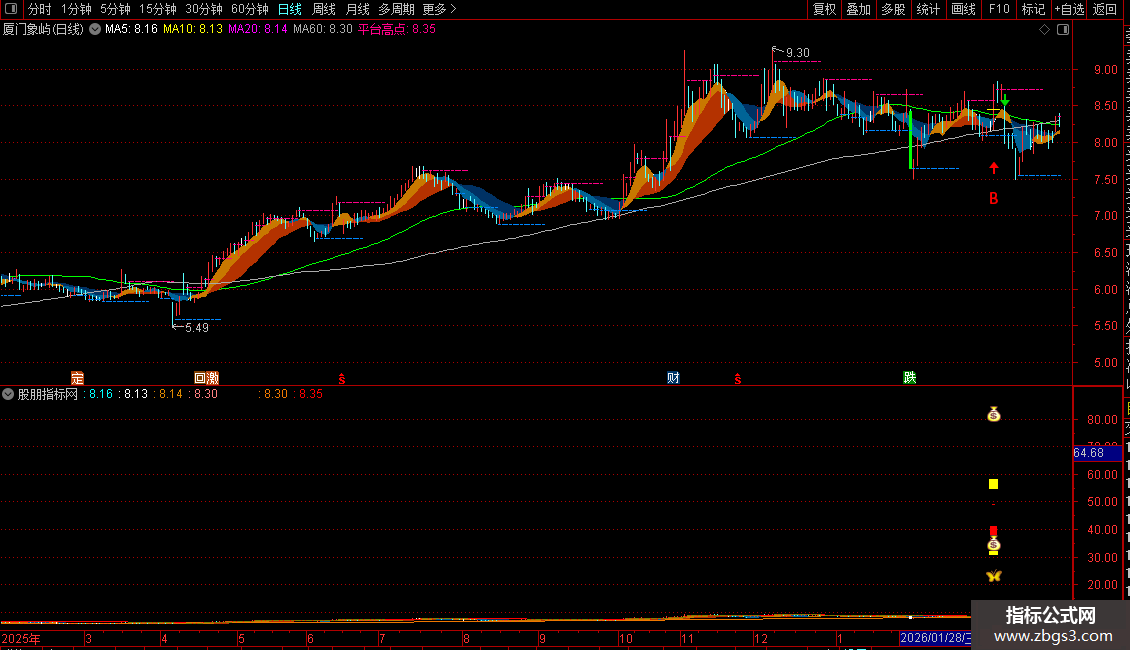Click the 2025年 label on time axis
The height and width of the screenshot is (650, 1130).
tap(21, 639)
